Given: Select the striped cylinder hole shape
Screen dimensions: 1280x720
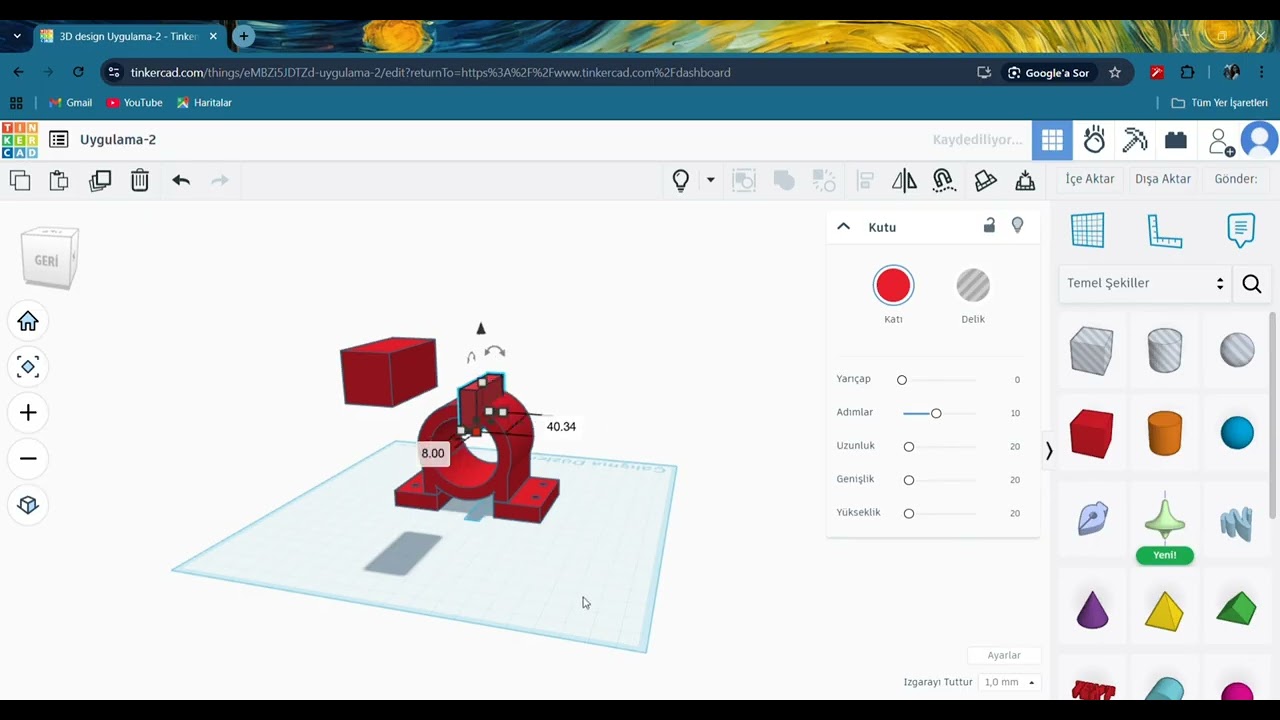Looking at the screenshot, I should coord(1165,350).
